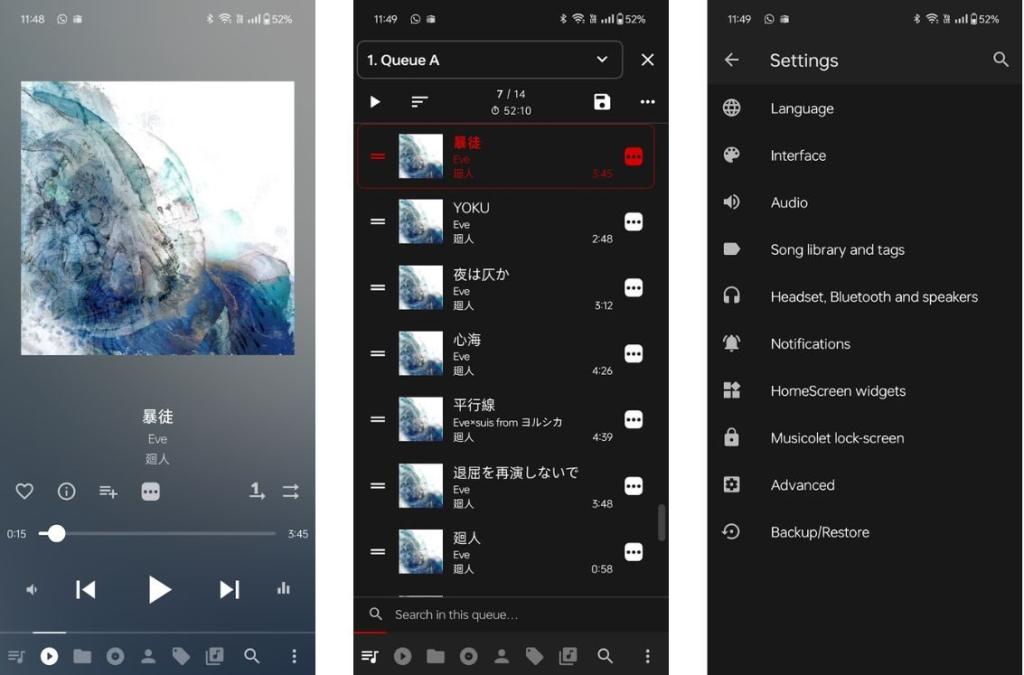Go back using the Settings arrow
The image size is (1024, 675).
(x=731, y=60)
